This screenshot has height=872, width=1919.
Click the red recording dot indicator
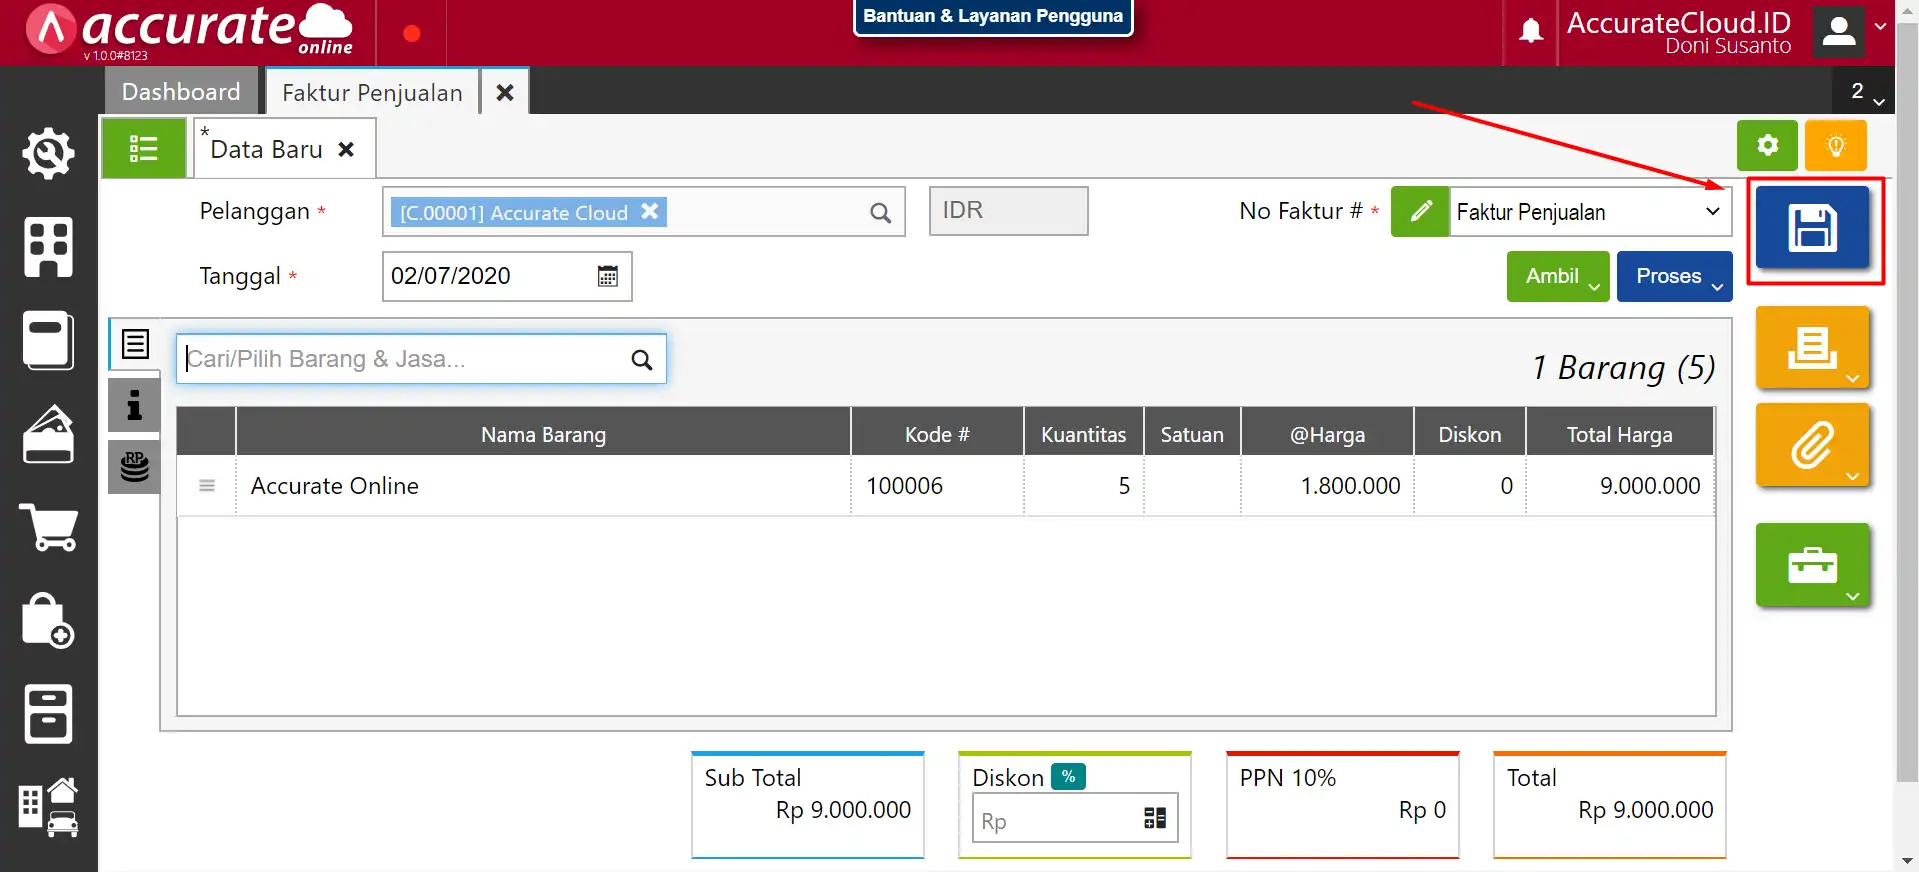[411, 33]
